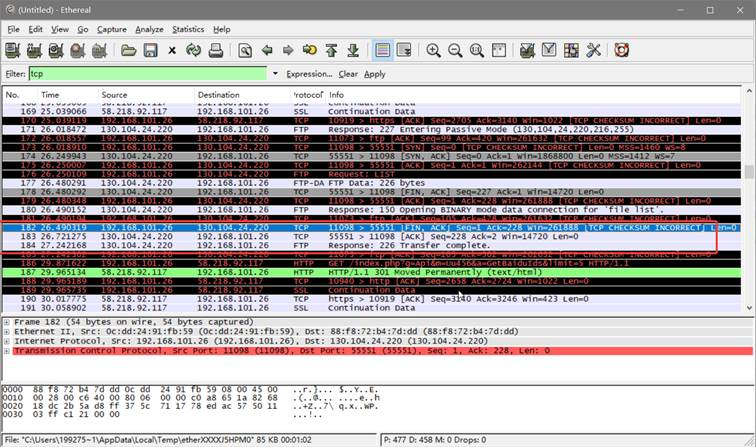Edit display filters icon
The width and height of the screenshot is (756, 447).
point(549,50)
